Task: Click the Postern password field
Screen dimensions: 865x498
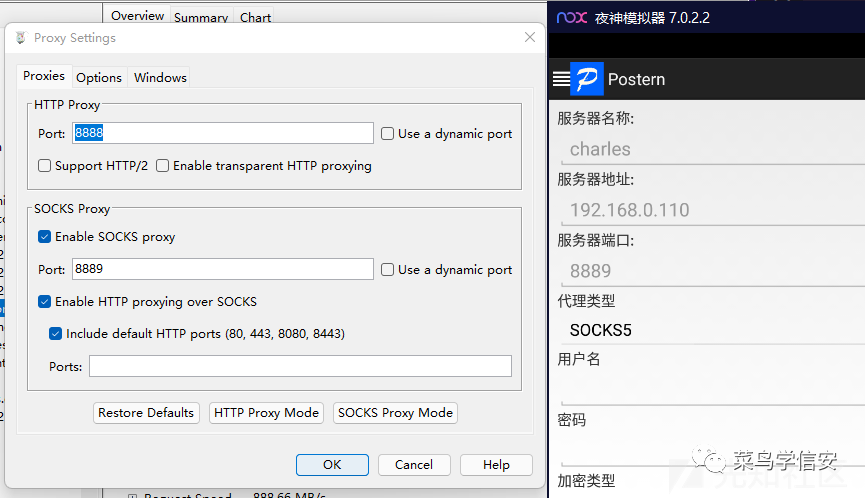Action: coord(712,451)
